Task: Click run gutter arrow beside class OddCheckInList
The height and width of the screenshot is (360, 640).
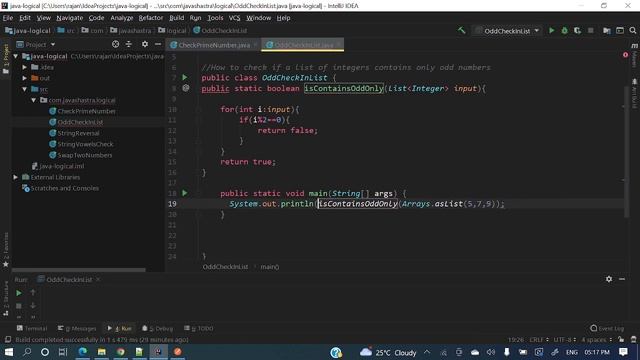Action: [x=184, y=78]
